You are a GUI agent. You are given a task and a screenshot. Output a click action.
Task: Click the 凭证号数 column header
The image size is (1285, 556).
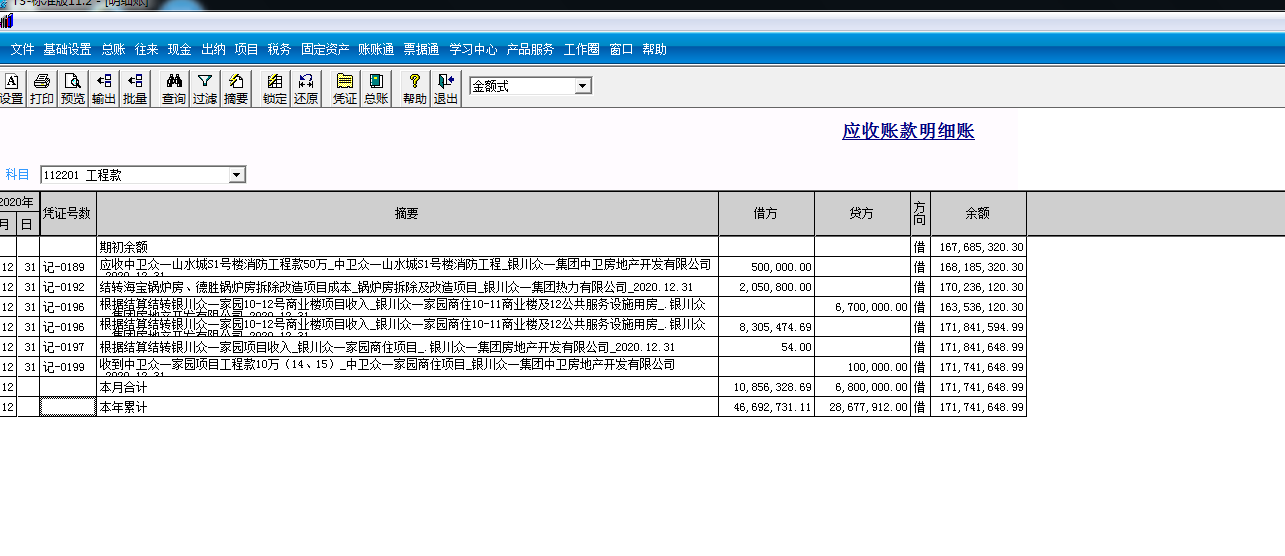coord(68,213)
